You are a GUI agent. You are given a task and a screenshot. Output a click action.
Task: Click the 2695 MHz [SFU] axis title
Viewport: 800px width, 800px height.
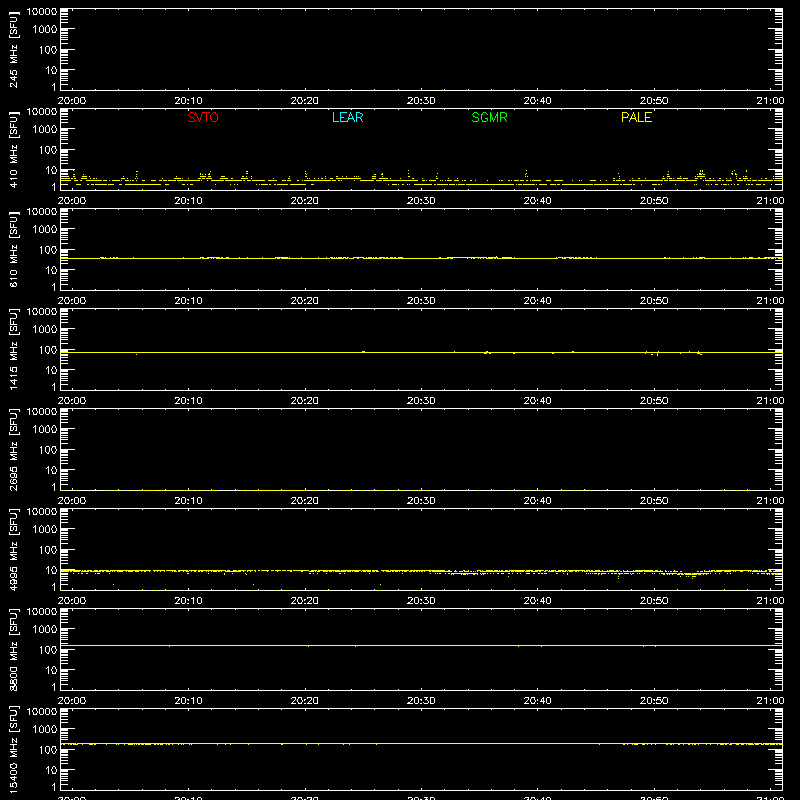coord(13,449)
